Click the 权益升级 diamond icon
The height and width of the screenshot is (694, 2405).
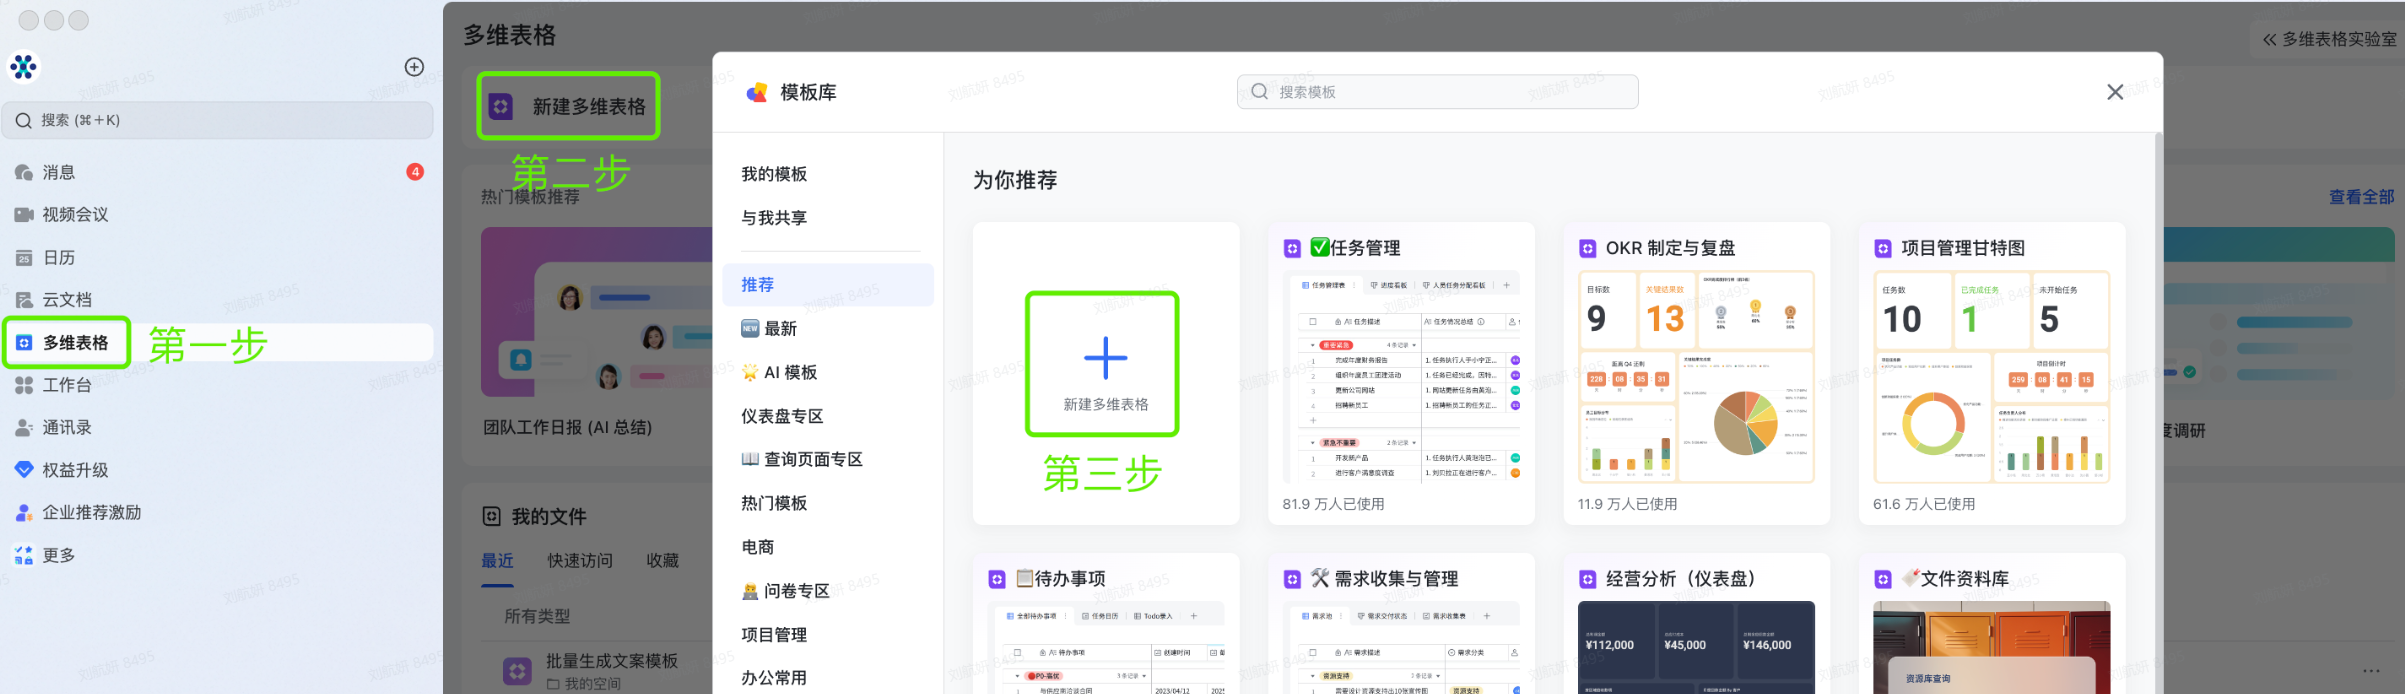(24, 470)
